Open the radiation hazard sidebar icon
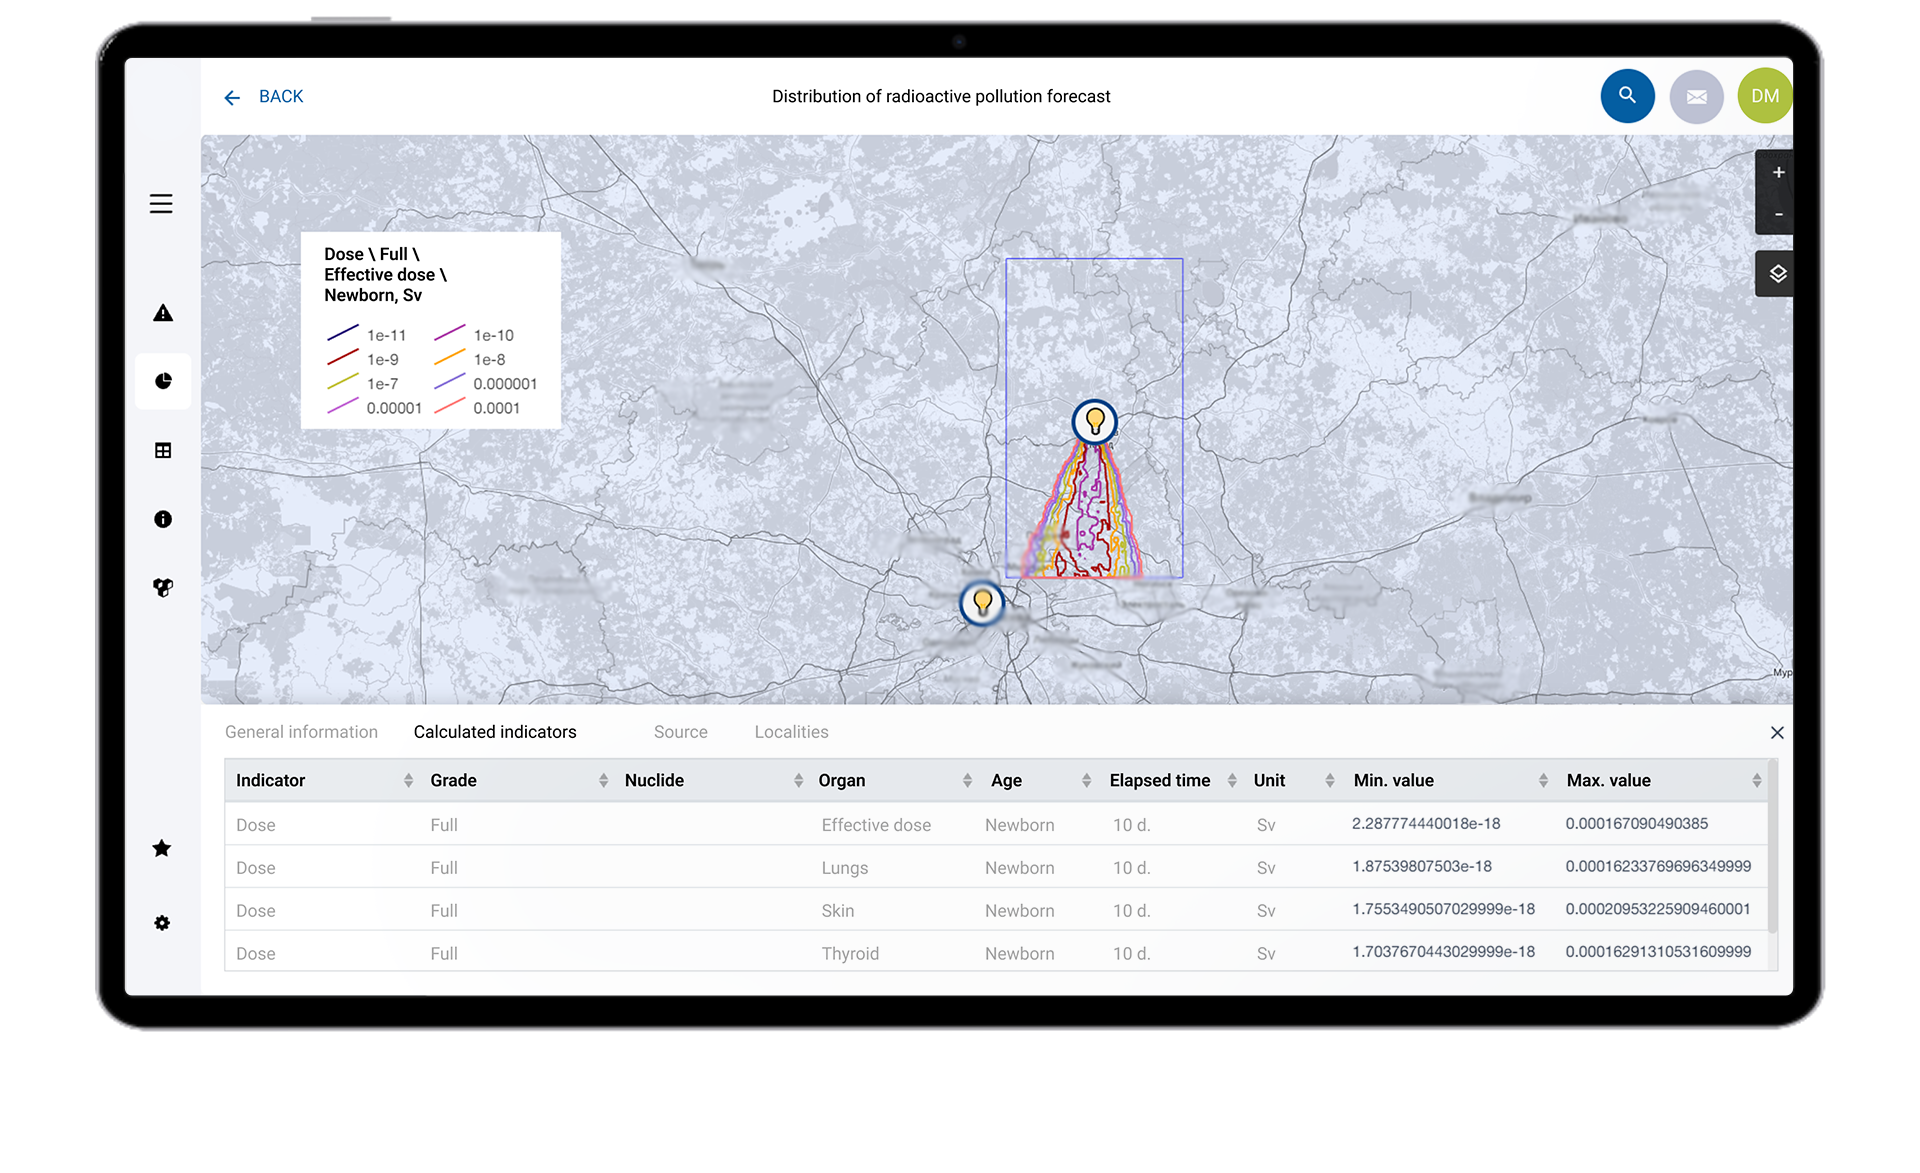1920x1173 pixels. pos(163,588)
